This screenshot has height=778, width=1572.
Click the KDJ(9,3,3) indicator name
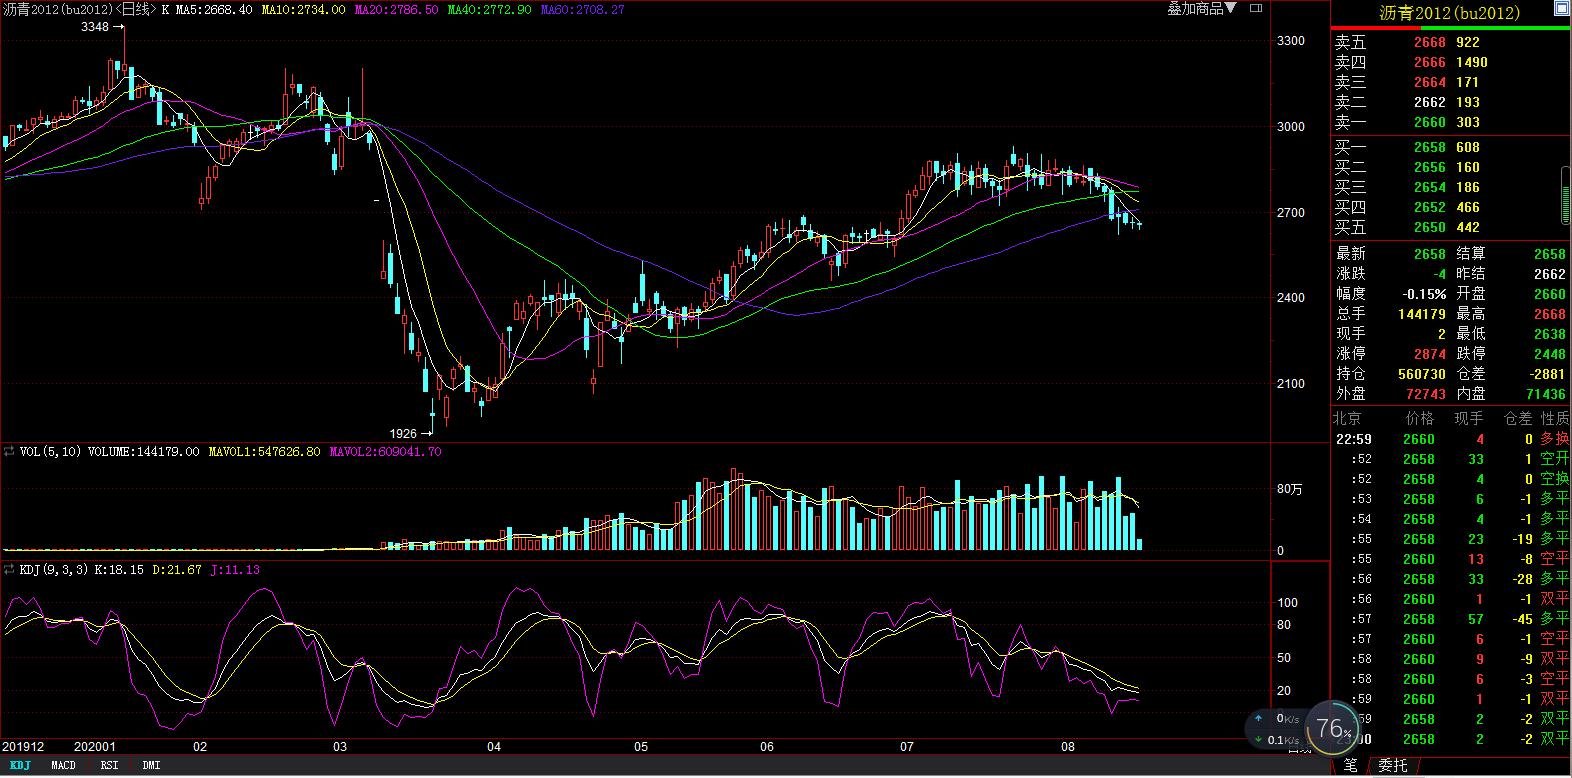pos(54,570)
